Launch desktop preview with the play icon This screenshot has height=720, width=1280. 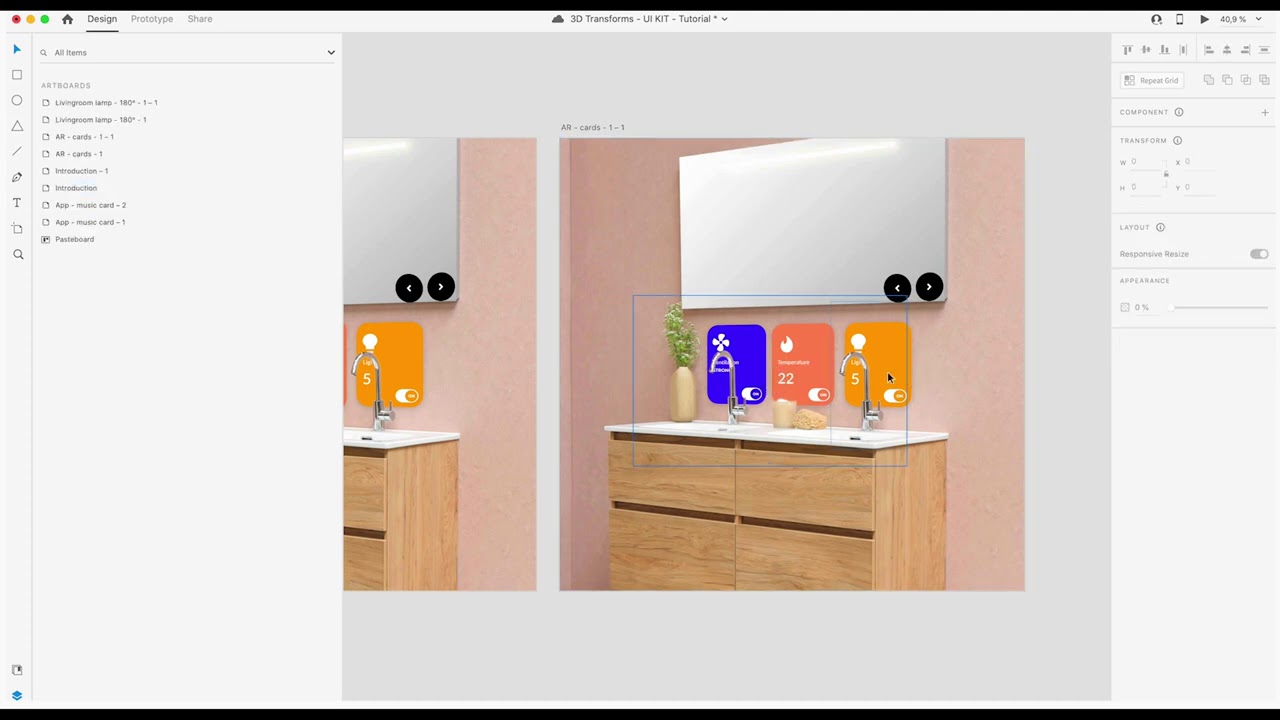(1204, 18)
